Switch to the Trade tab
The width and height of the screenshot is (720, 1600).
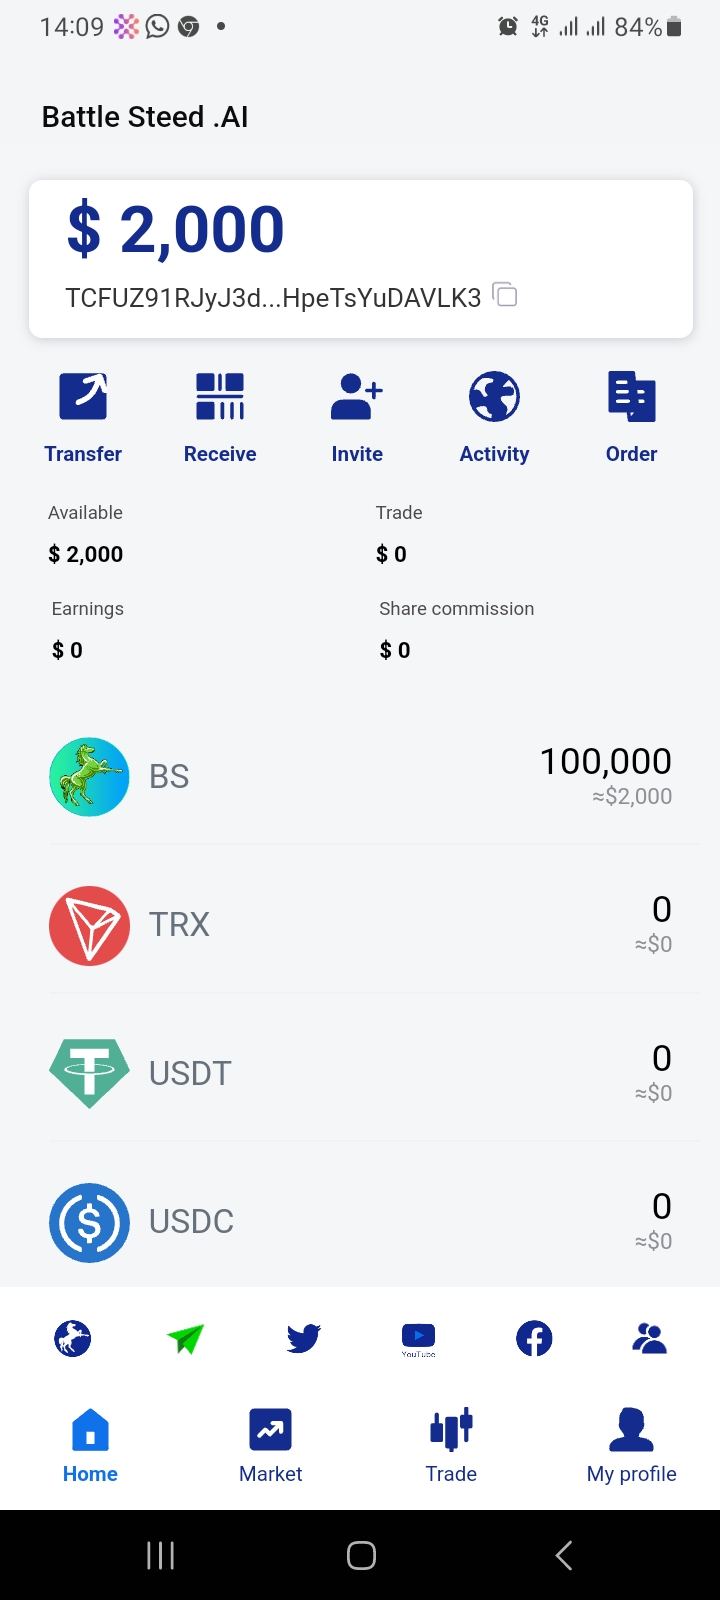(451, 1446)
